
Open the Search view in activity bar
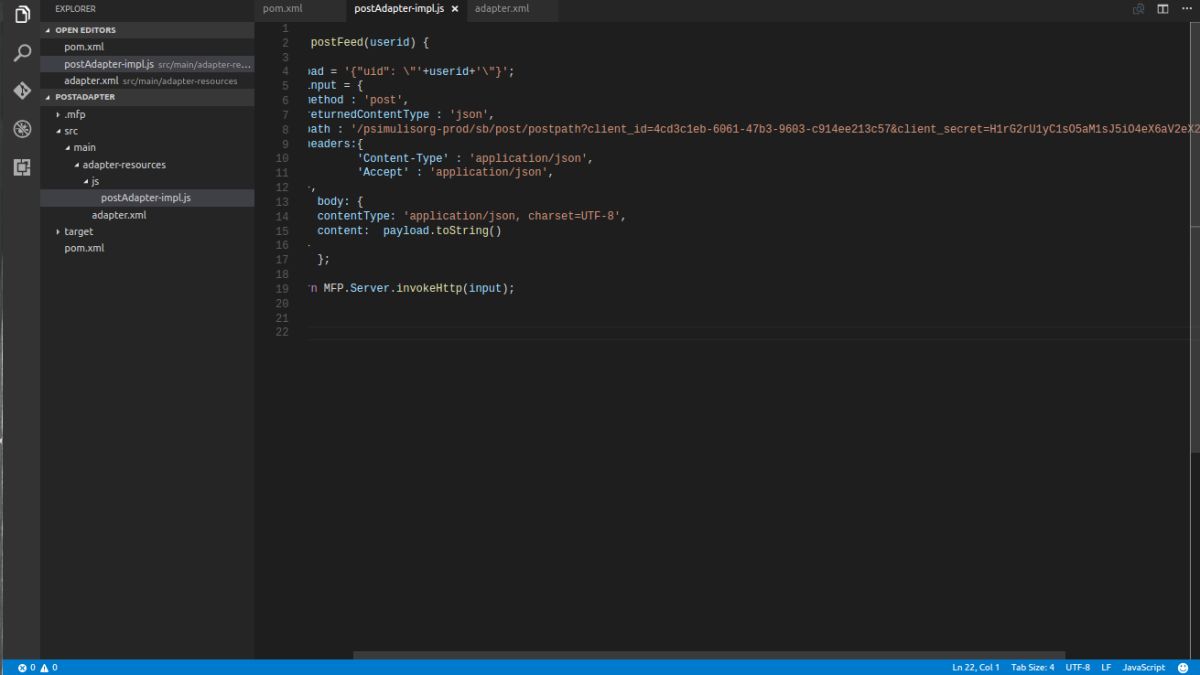21,53
